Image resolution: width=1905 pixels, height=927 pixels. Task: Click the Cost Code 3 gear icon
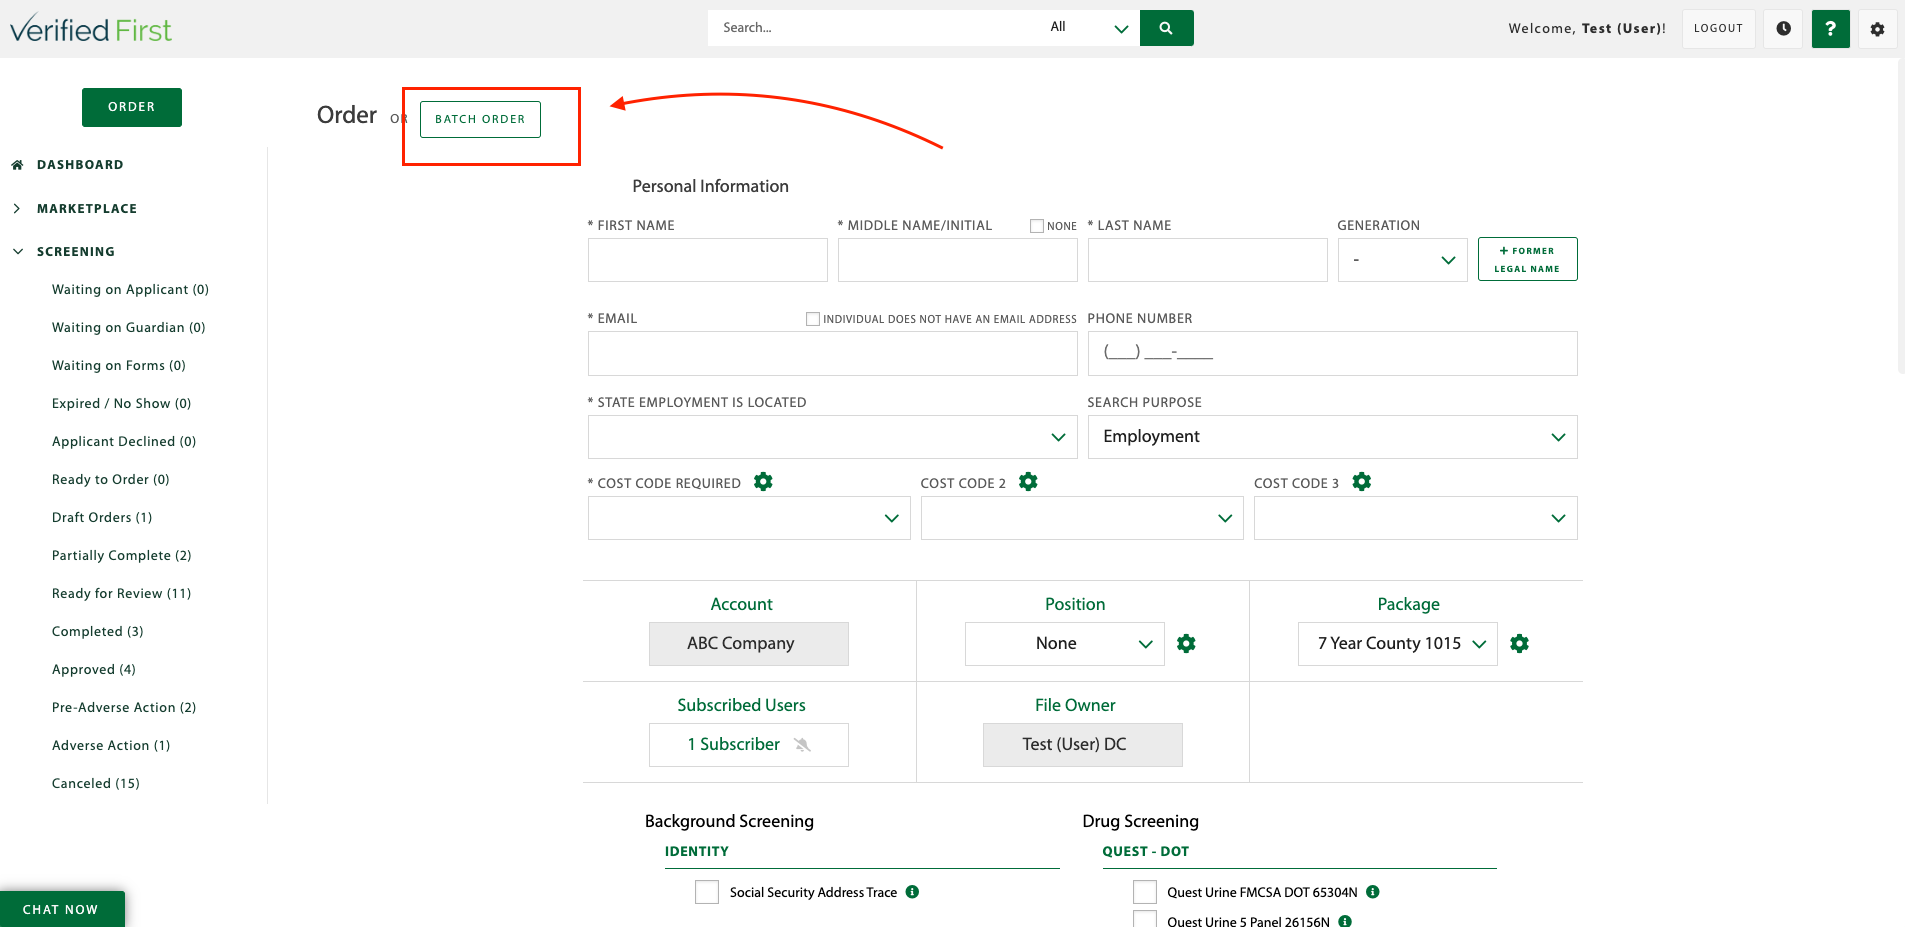click(1361, 482)
